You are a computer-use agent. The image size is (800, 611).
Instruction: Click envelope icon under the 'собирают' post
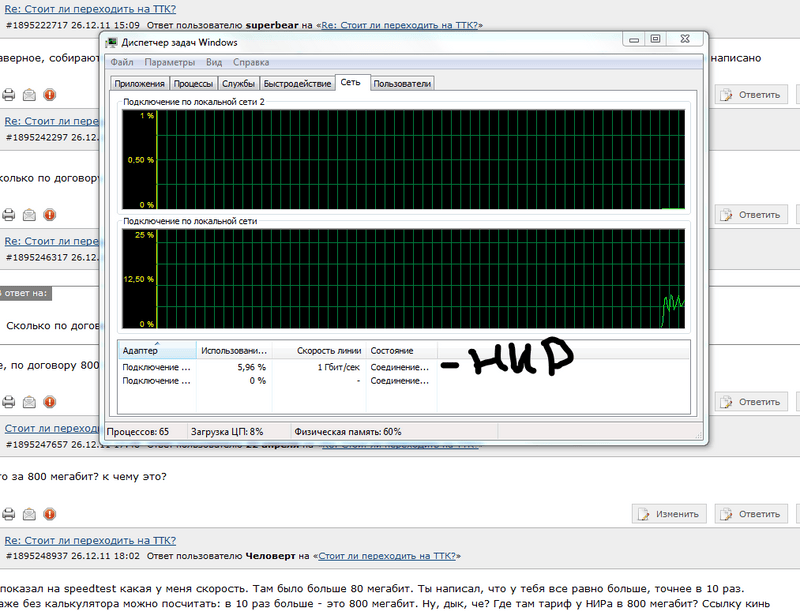(29, 94)
